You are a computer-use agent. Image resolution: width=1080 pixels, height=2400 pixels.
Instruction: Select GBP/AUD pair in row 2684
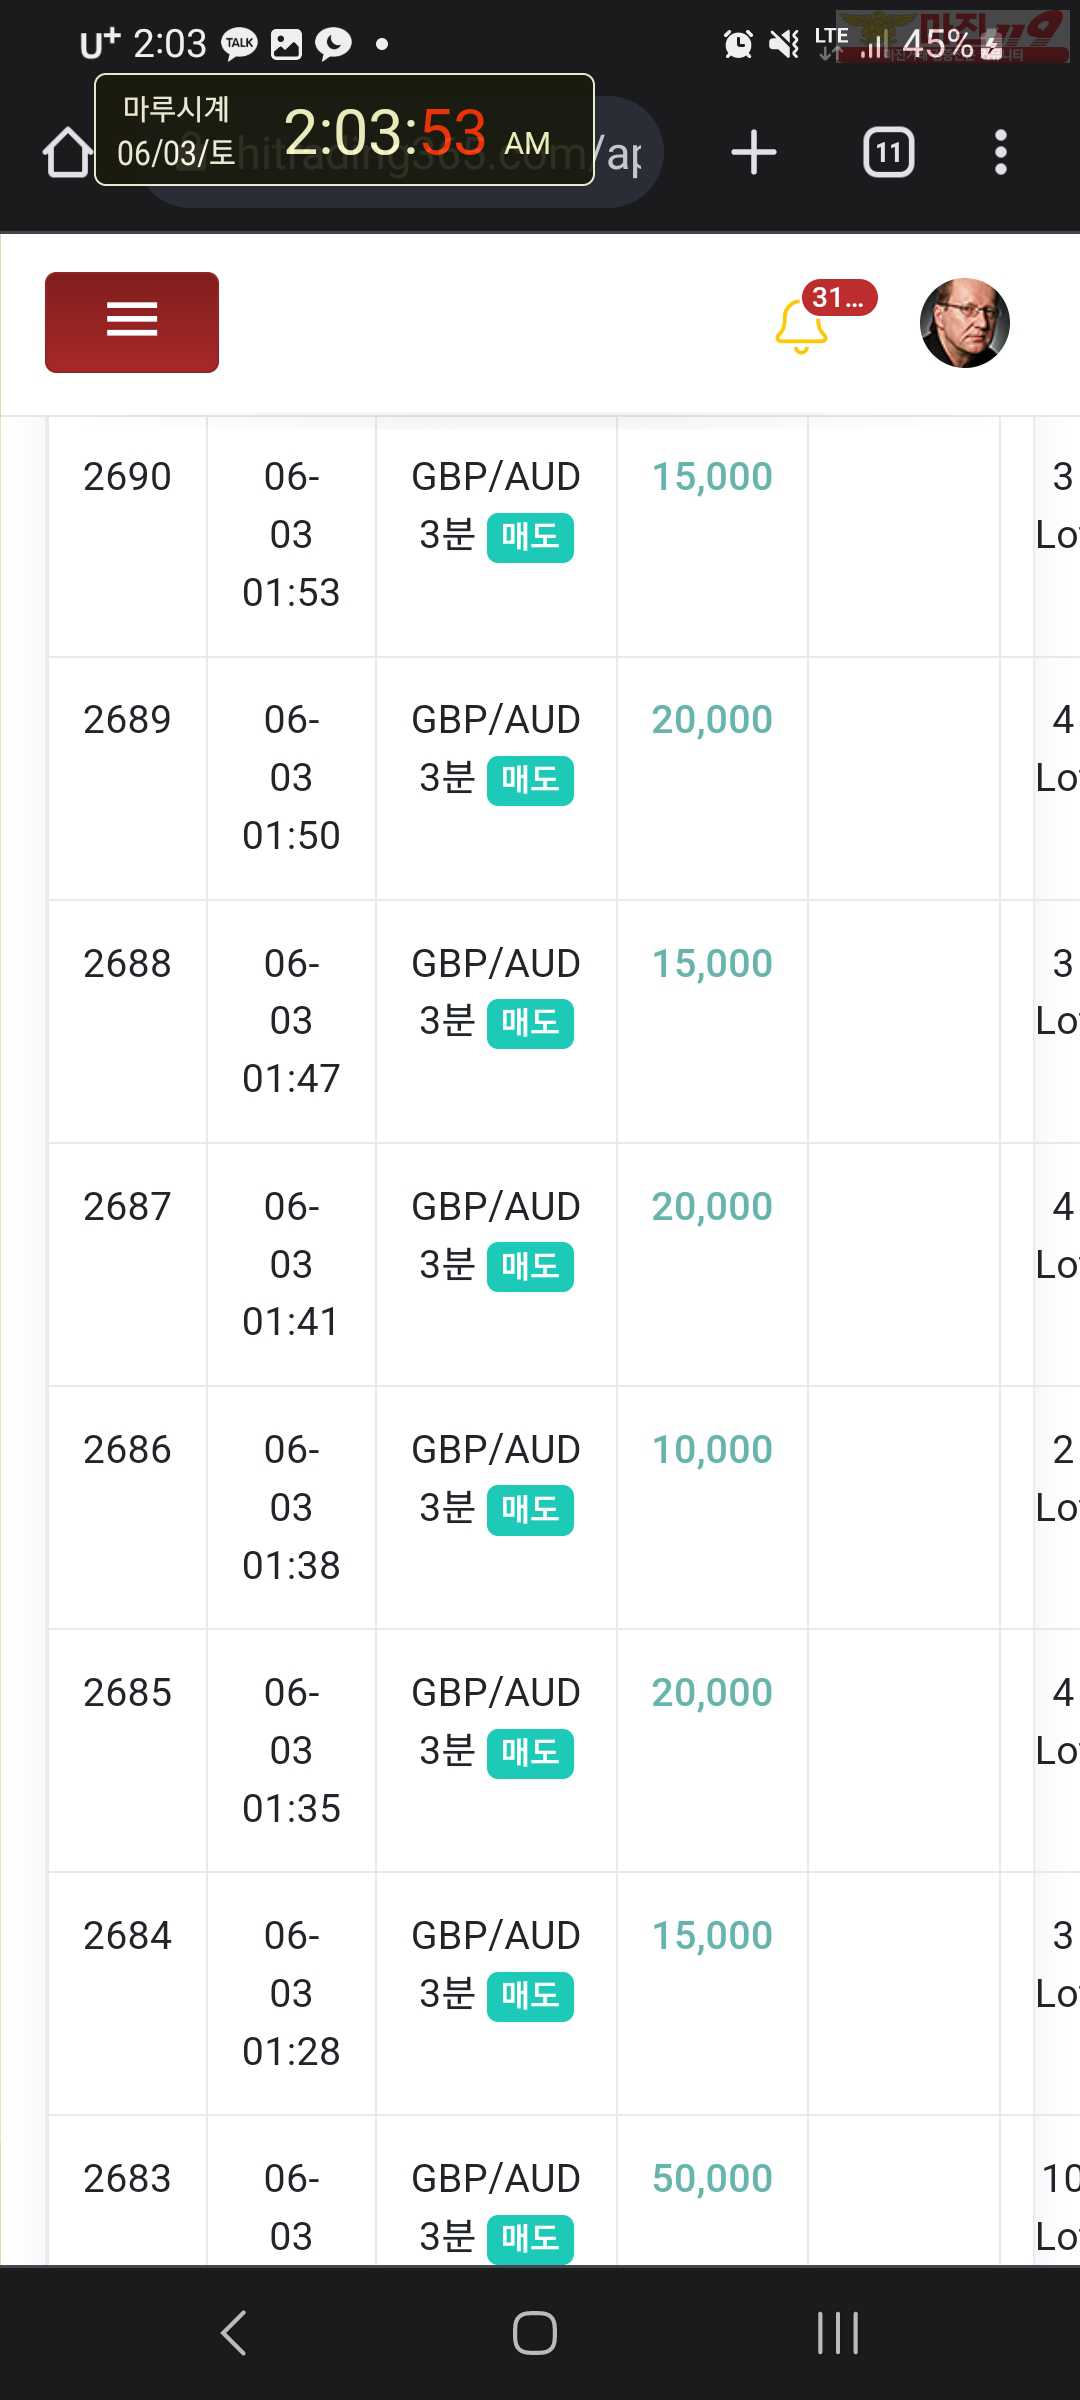tap(496, 1935)
